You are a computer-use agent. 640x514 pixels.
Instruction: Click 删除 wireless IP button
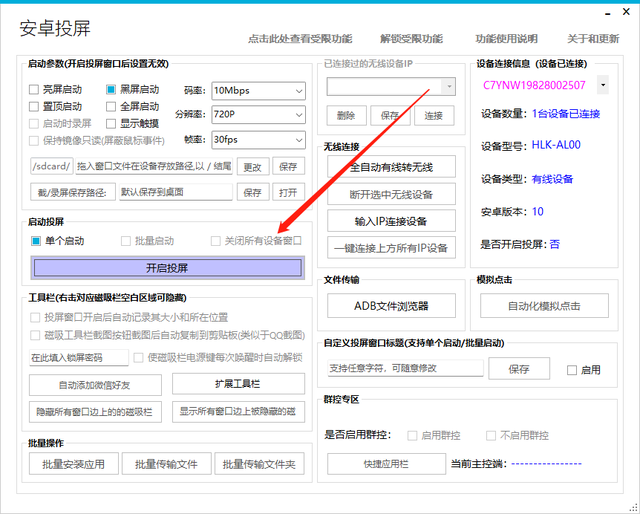pos(346,116)
